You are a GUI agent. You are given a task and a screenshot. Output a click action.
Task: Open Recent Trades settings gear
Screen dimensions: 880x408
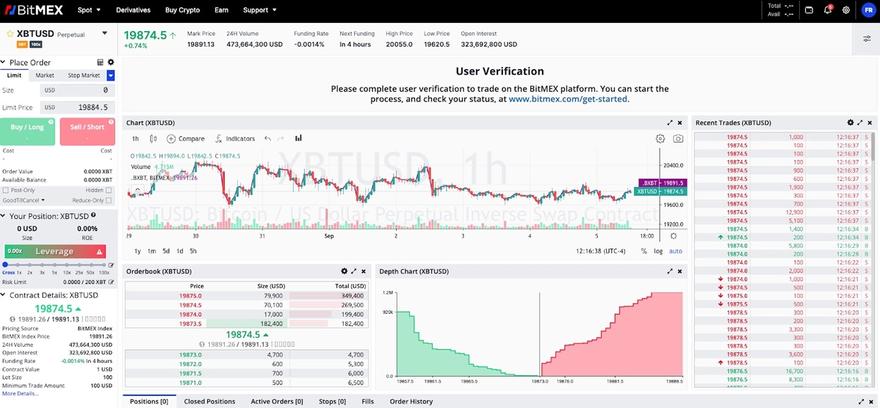(x=850, y=122)
